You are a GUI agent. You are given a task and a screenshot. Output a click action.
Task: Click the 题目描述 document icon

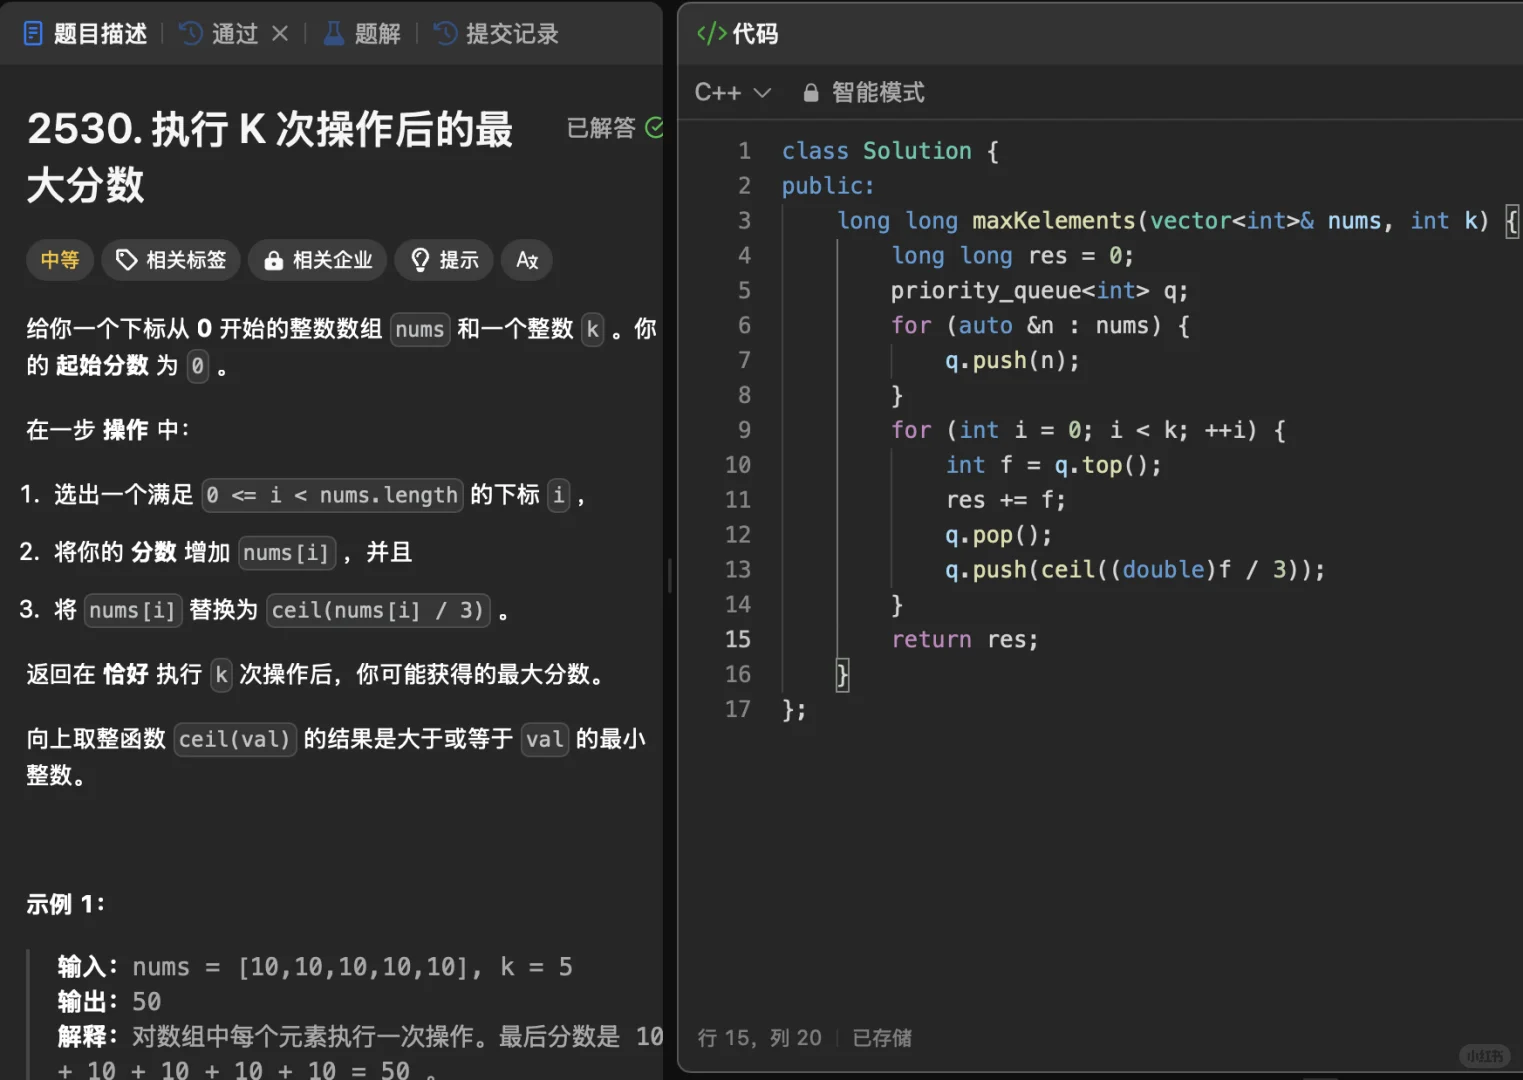(33, 34)
